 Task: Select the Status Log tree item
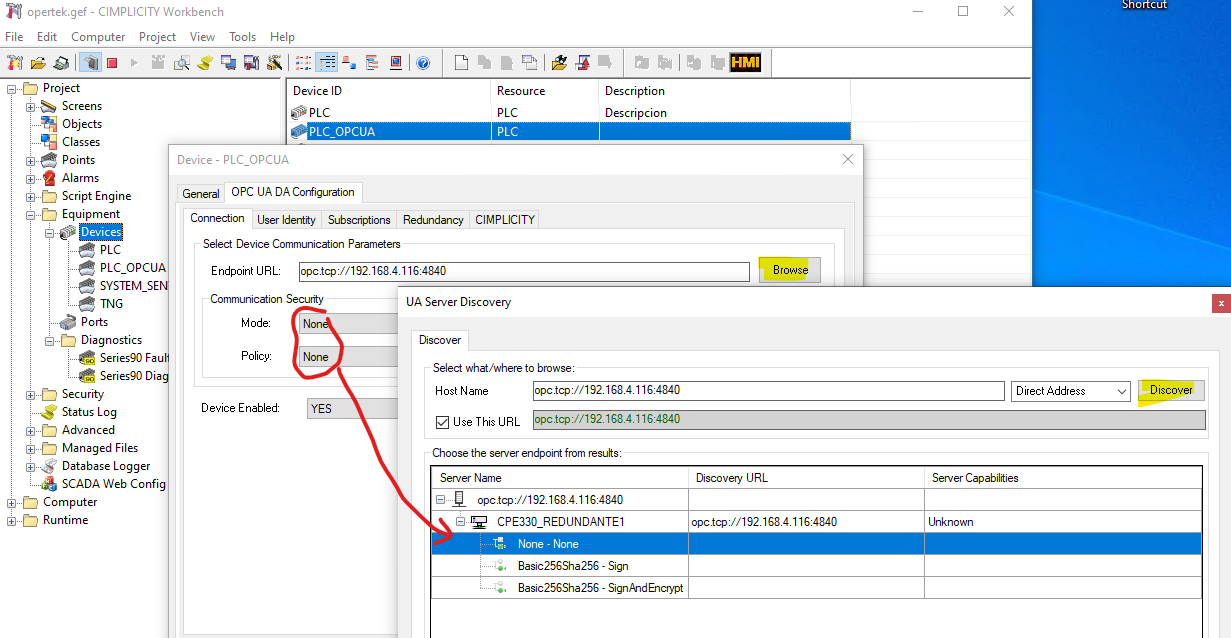[x=89, y=412]
